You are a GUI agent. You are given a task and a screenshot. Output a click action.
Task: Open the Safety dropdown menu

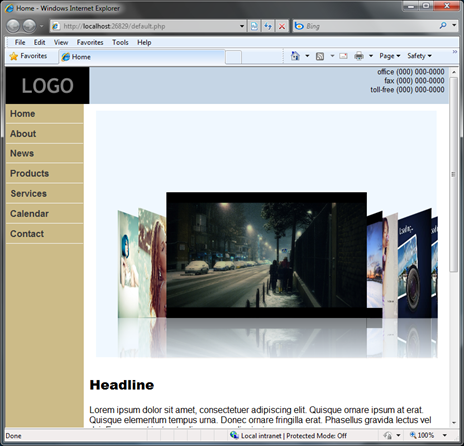[x=419, y=56]
